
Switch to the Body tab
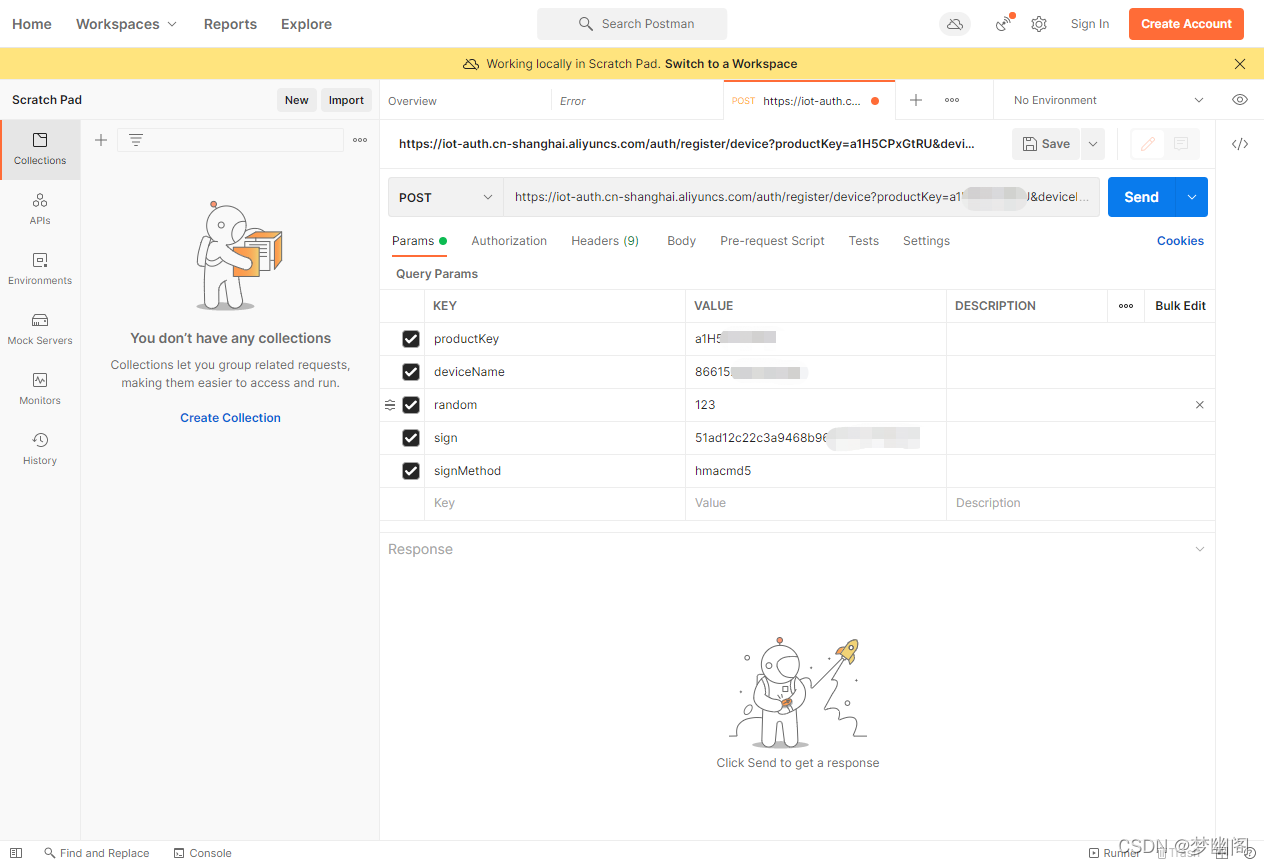(681, 241)
